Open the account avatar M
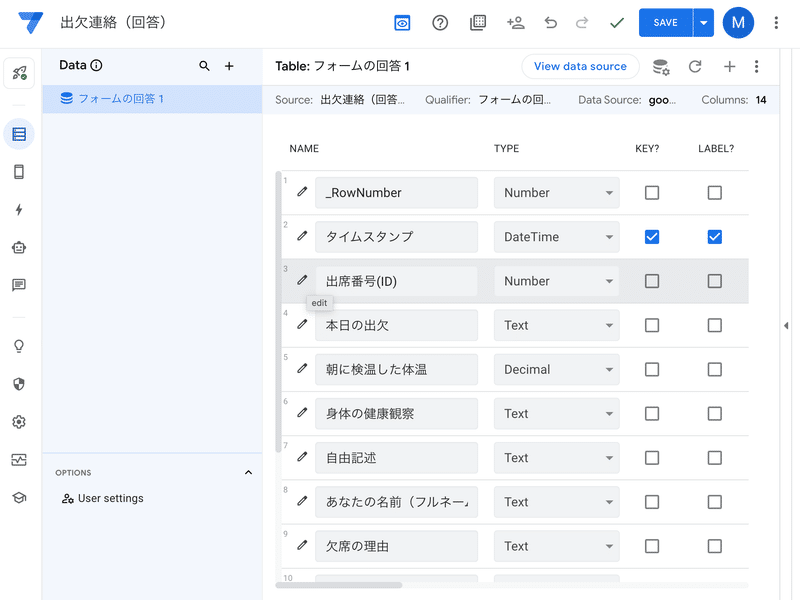 click(x=738, y=22)
